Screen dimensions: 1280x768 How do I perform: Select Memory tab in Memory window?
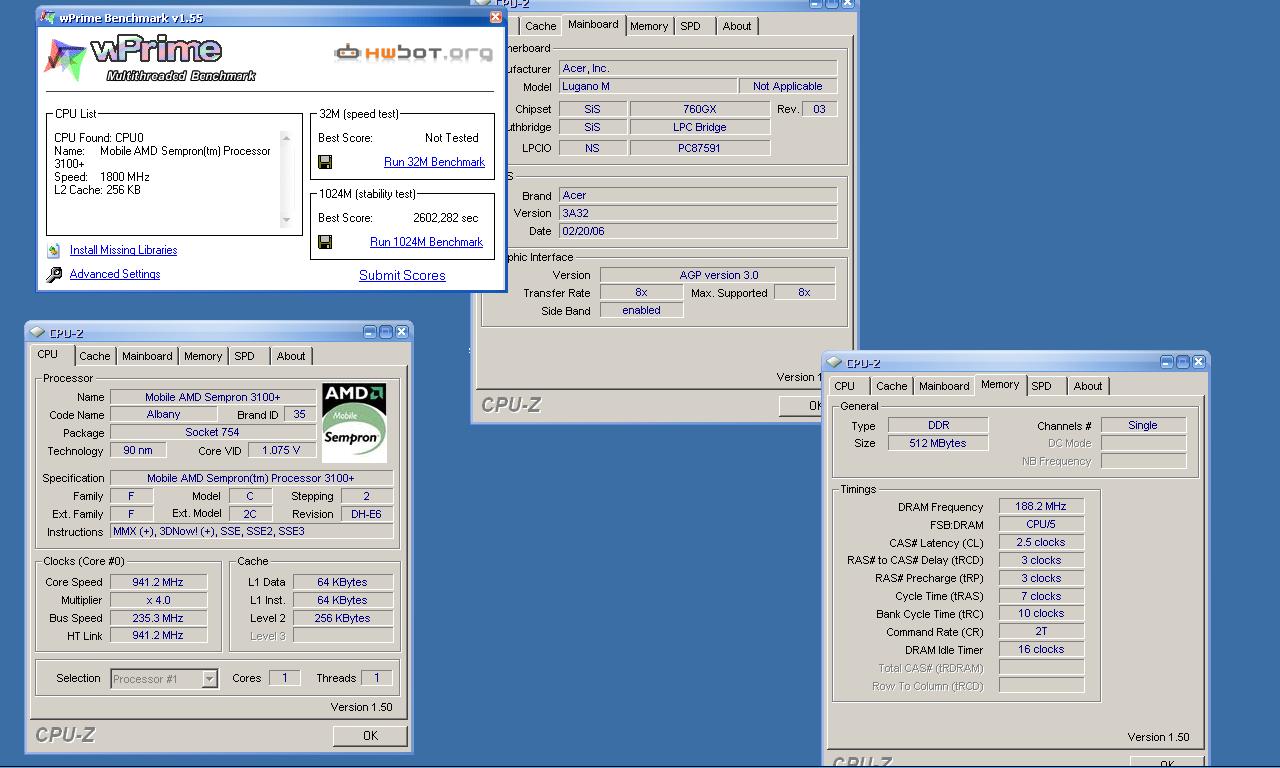coord(1000,385)
